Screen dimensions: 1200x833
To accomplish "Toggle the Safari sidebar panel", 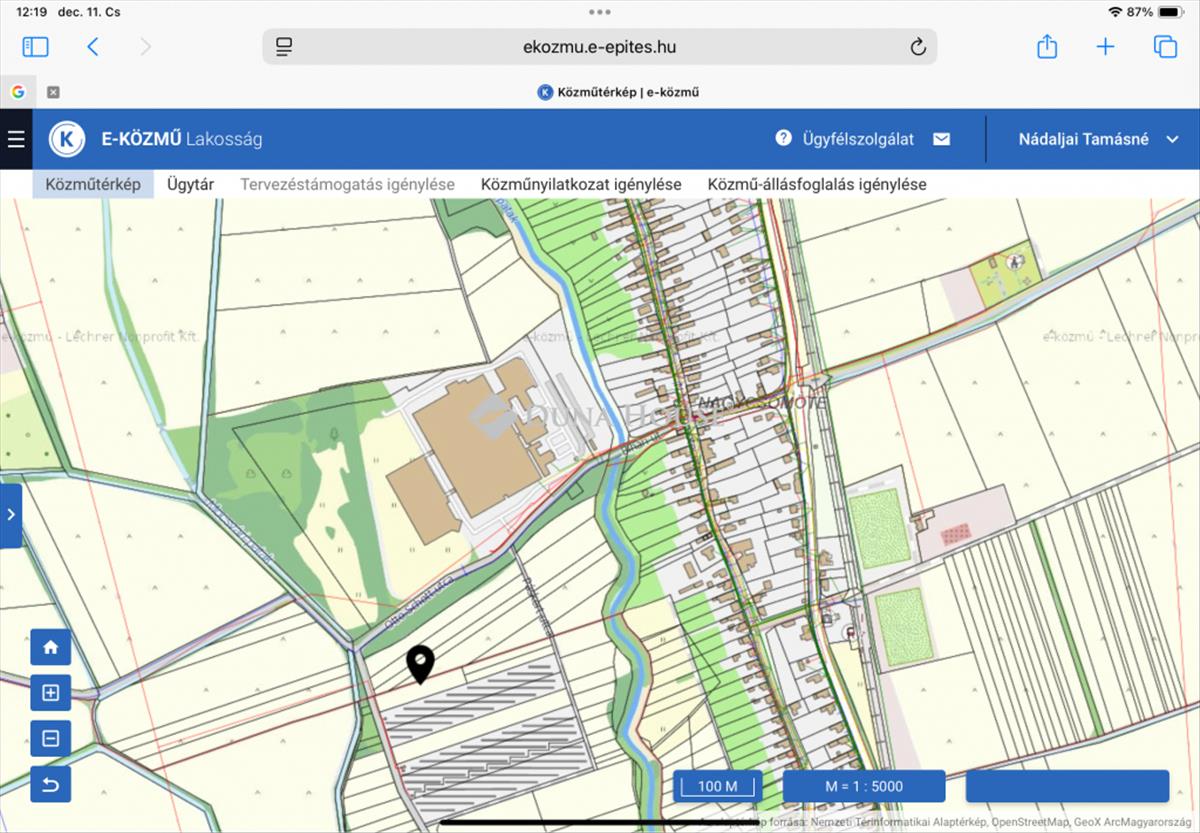I will click(x=35, y=47).
